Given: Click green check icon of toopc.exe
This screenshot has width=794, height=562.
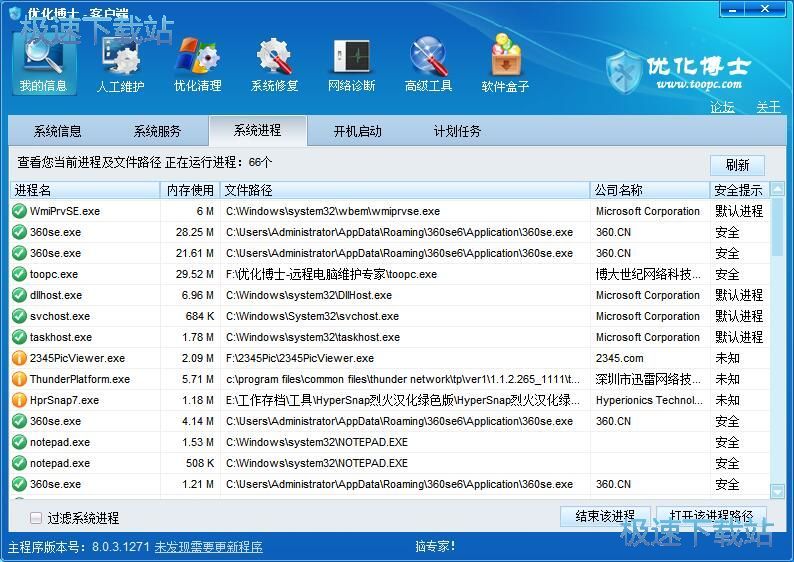Looking at the screenshot, I should (19, 274).
